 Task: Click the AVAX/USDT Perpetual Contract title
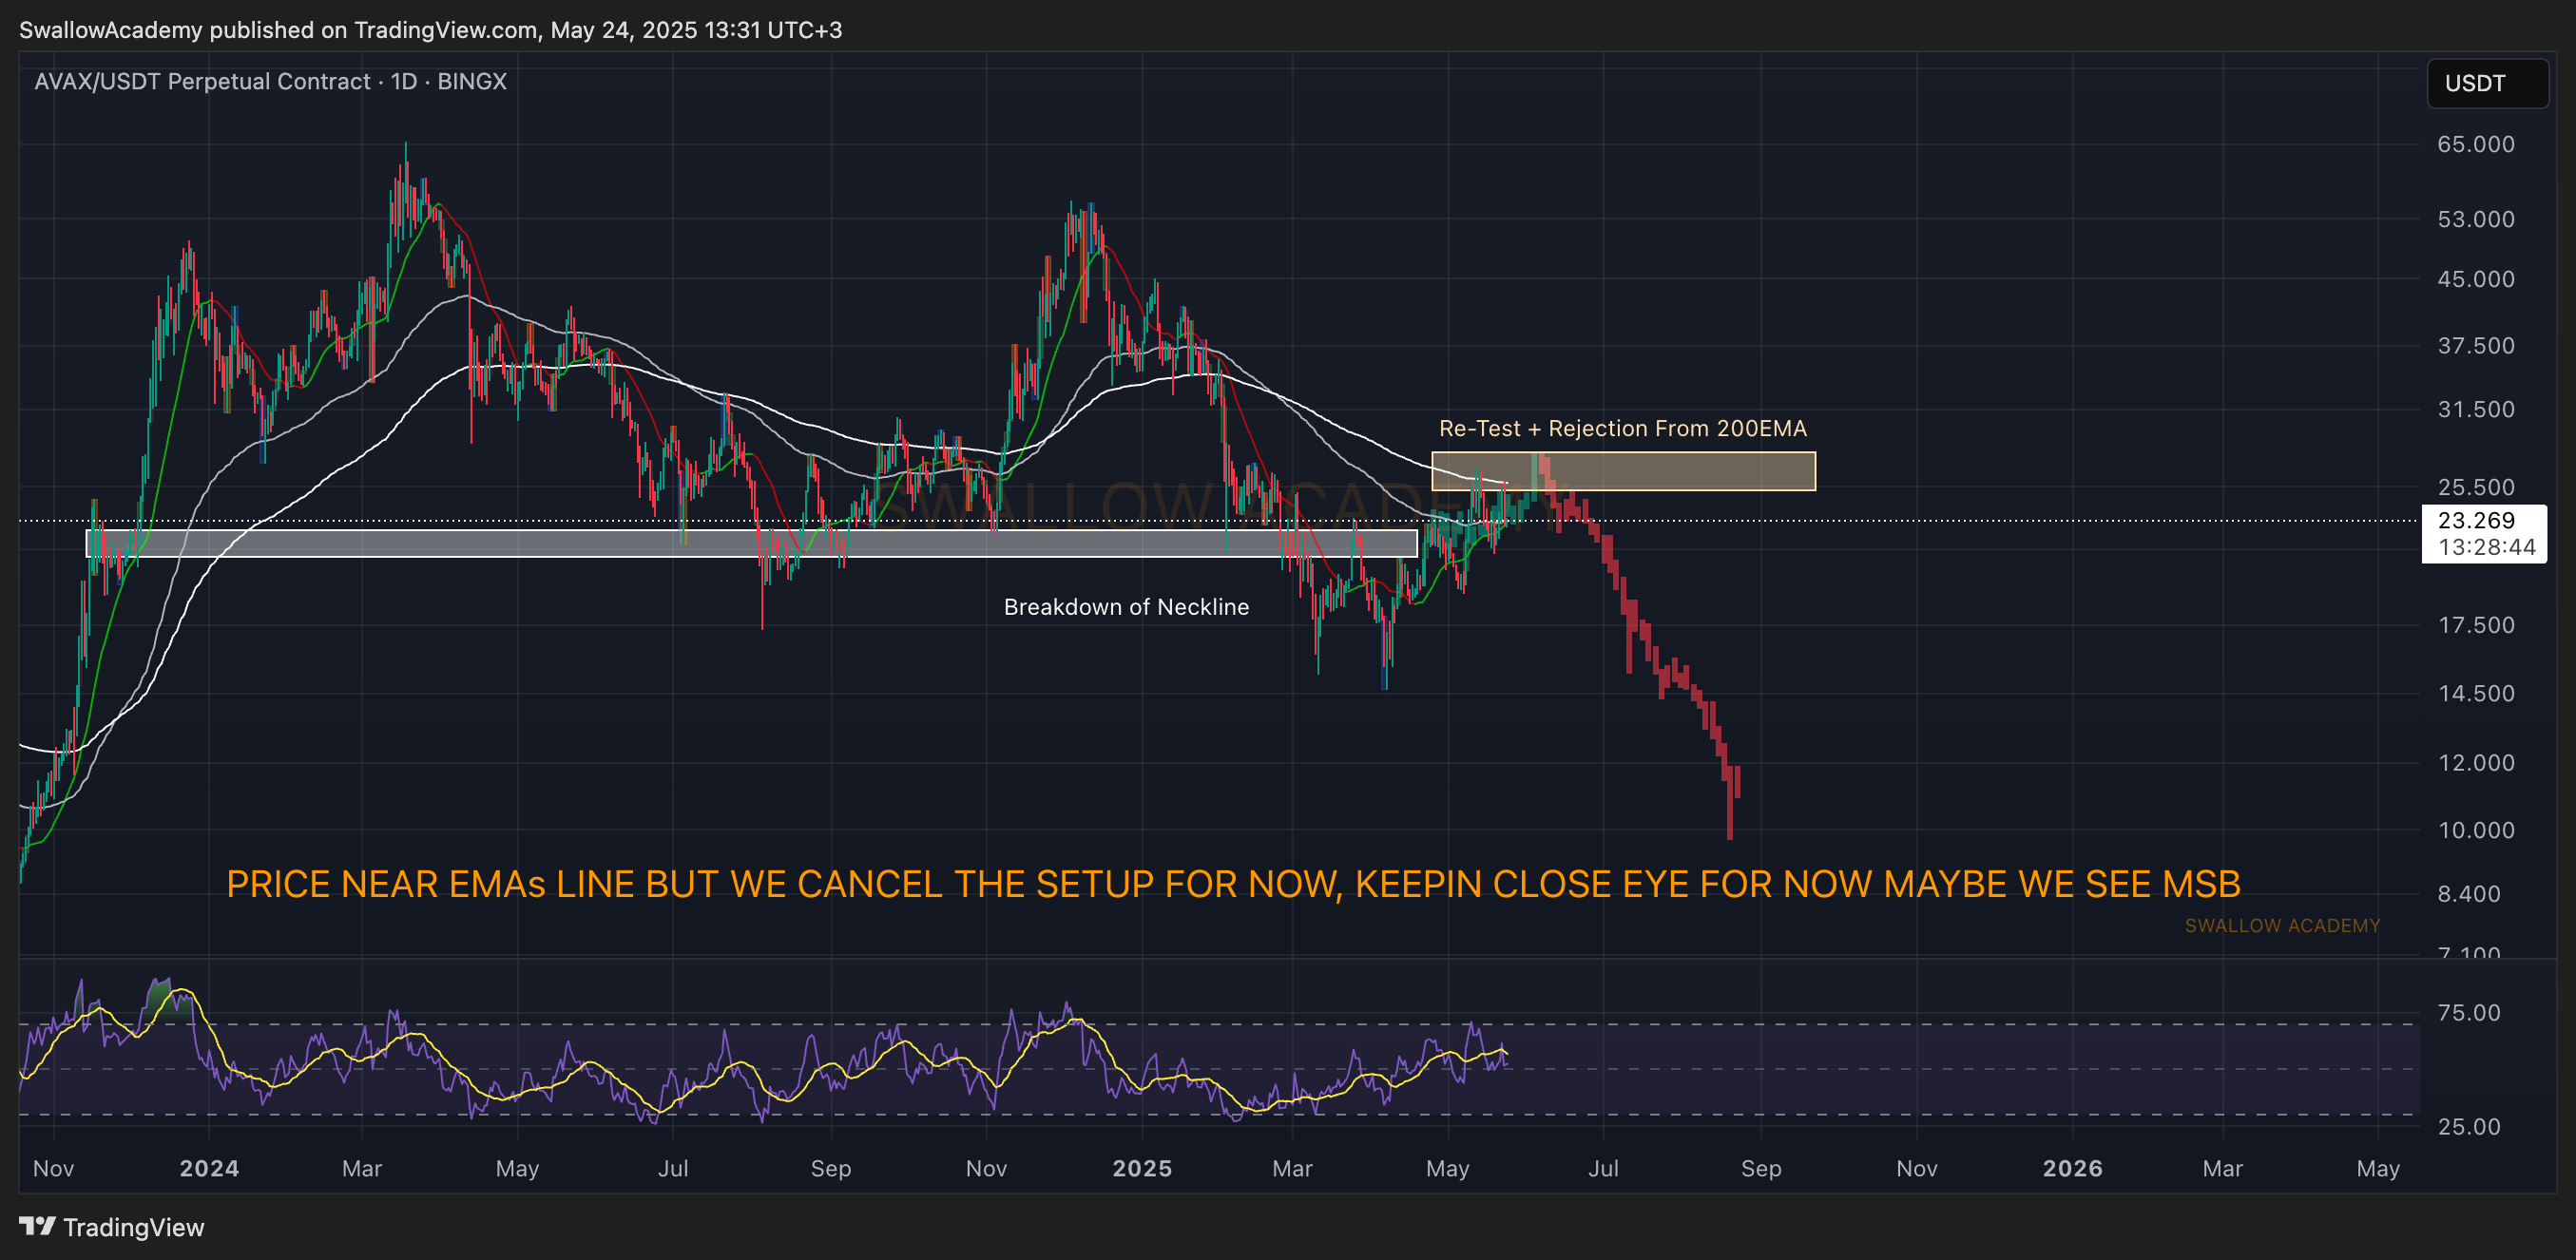coord(270,81)
